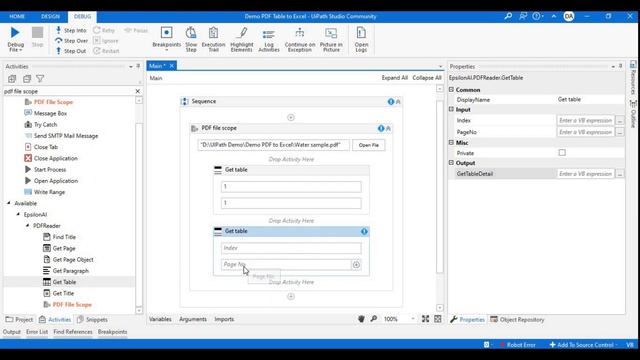Select Send SMTP Mail Message activity
Screen dimensions: 640x360
[66, 136]
